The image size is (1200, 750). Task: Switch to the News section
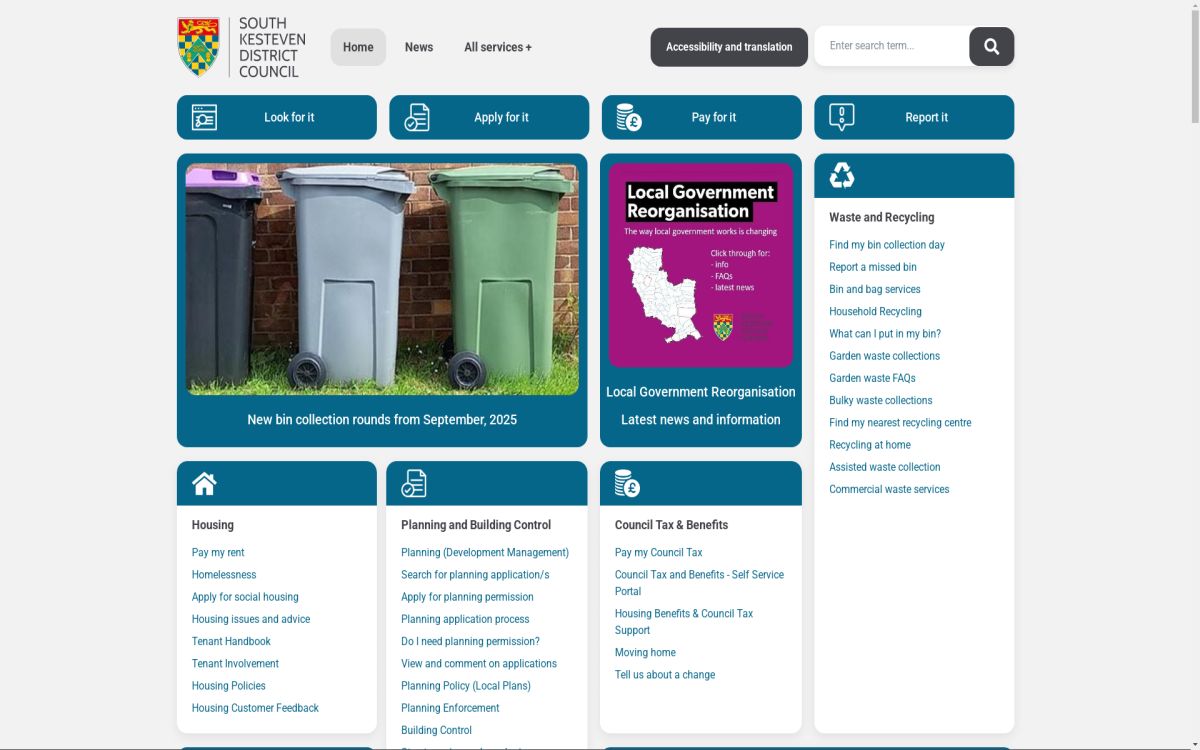[x=419, y=47]
